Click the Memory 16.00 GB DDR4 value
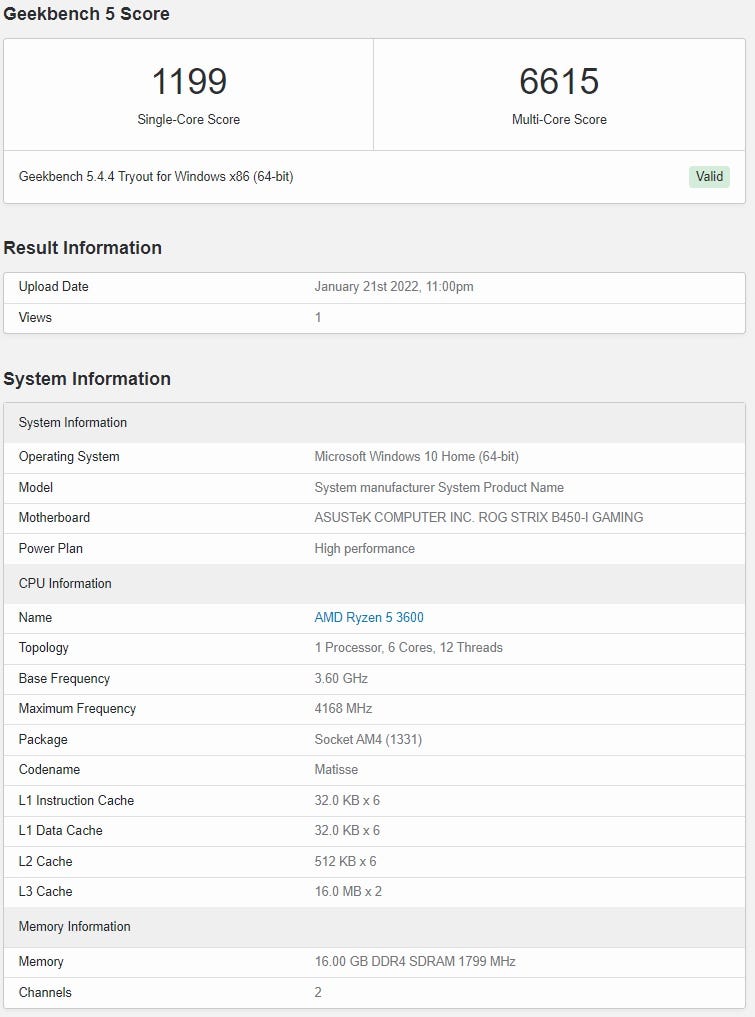 (x=415, y=962)
